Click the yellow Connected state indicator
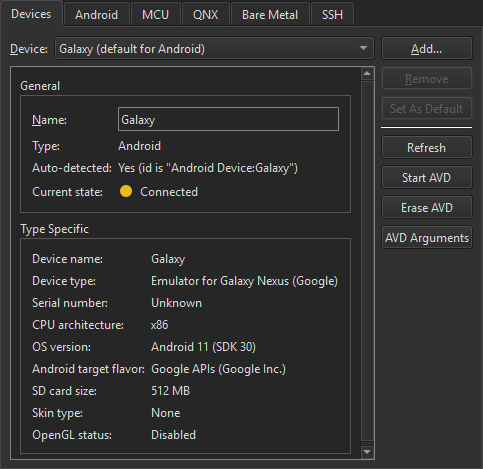 tap(126, 191)
